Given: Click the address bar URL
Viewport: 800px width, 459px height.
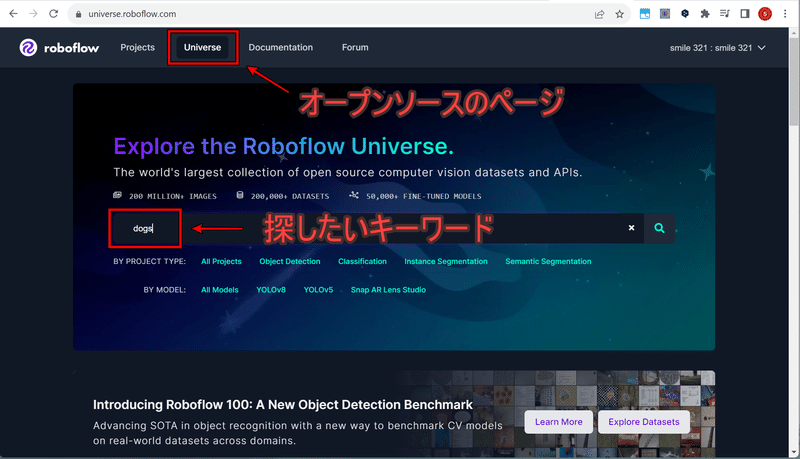Looking at the screenshot, I should coord(132,14).
